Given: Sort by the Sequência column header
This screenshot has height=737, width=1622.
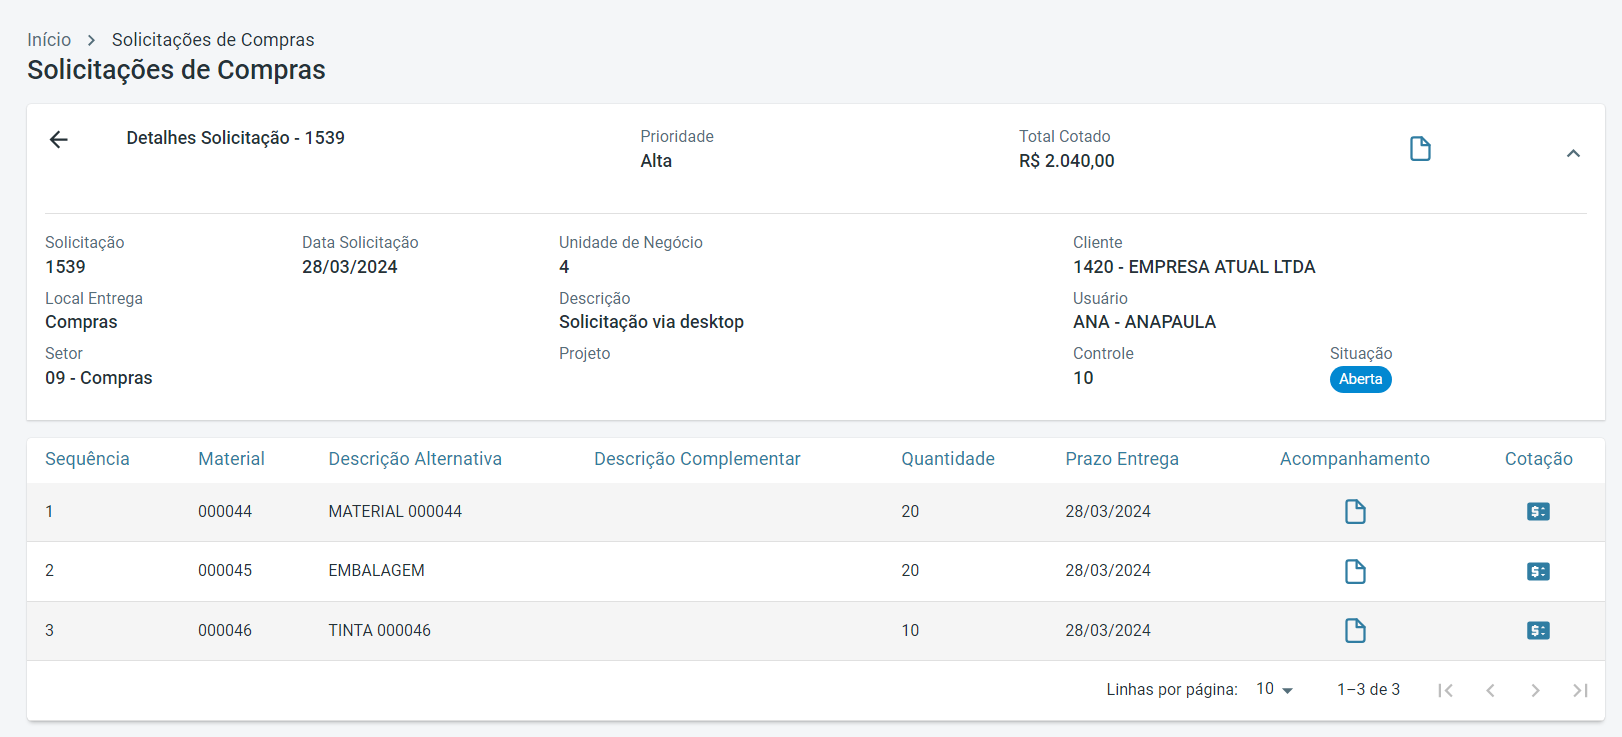Looking at the screenshot, I should [x=87, y=459].
